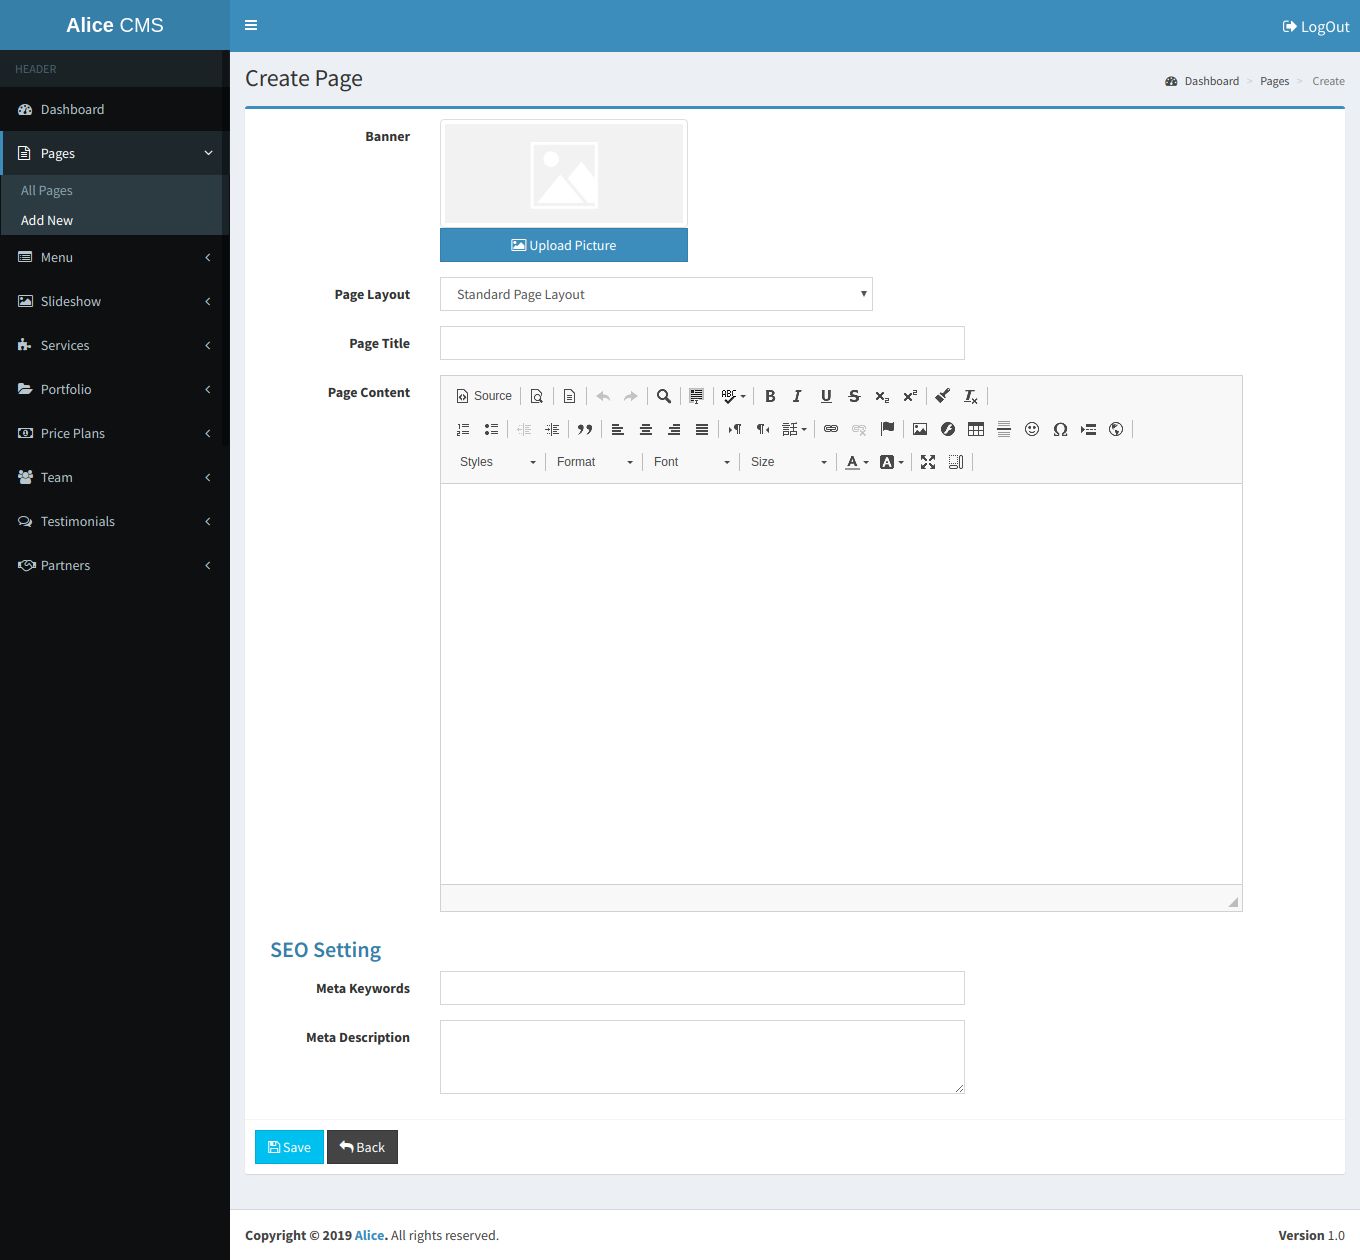Image resolution: width=1360 pixels, height=1260 pixels.
Task: Toggle strikethrough formatting
Action: (x=854, y=396)
